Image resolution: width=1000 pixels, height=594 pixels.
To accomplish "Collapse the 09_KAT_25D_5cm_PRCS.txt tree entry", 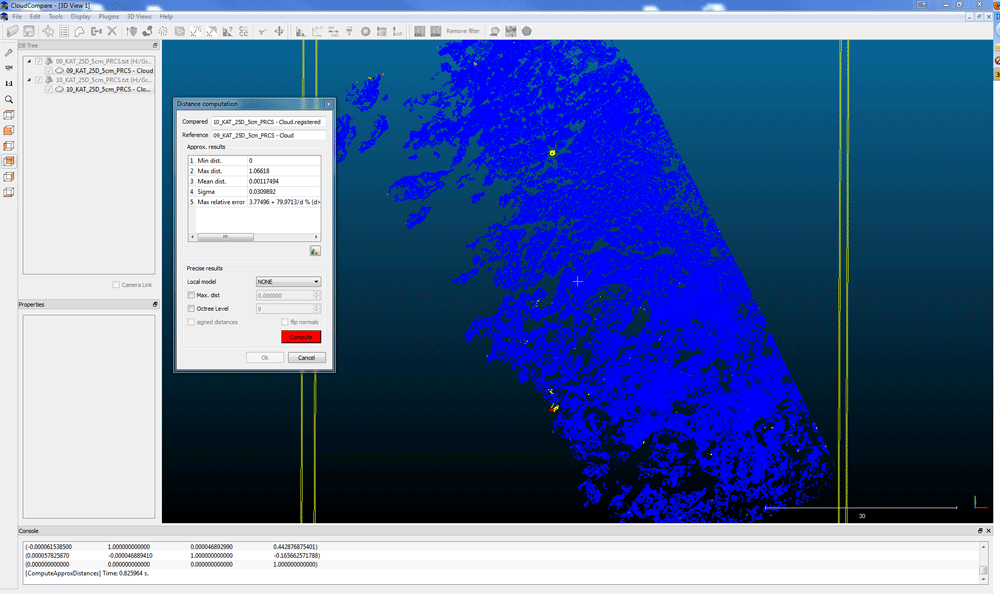I will pyautogui.click(x=31, y=60).
